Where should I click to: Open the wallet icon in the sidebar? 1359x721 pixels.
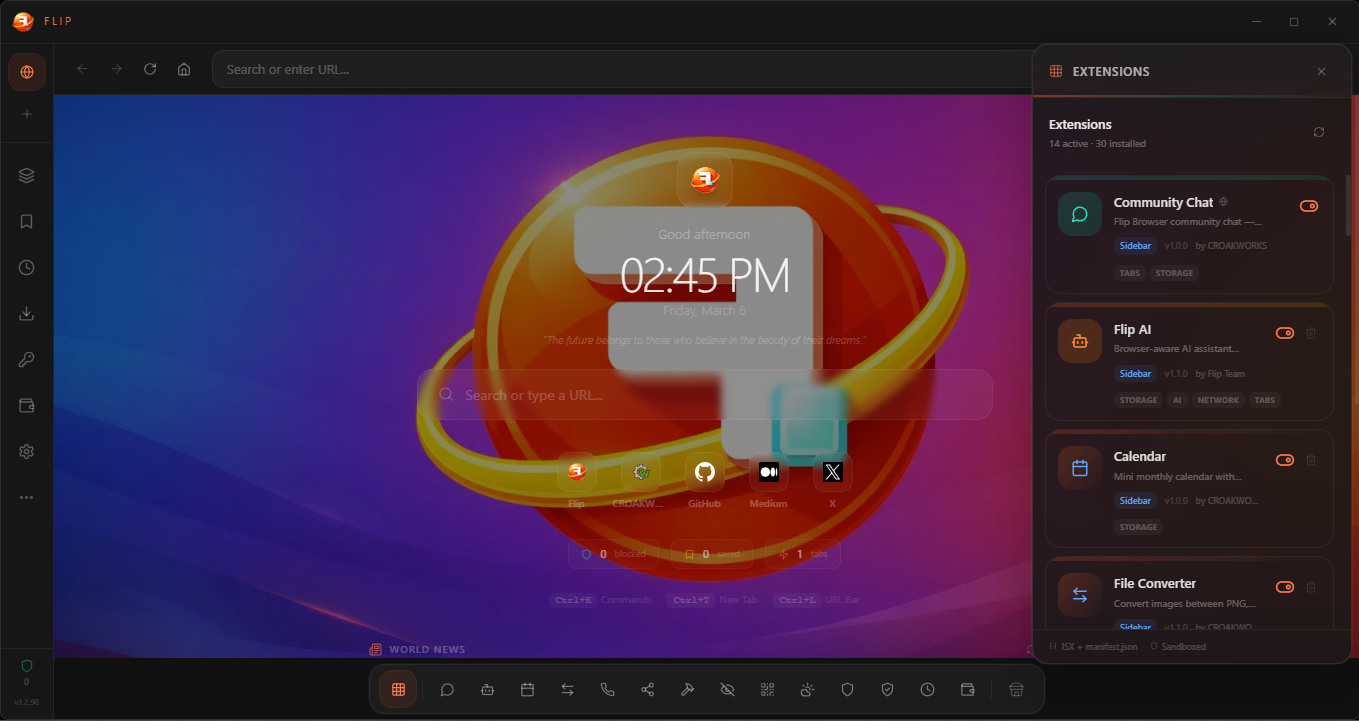26,405
